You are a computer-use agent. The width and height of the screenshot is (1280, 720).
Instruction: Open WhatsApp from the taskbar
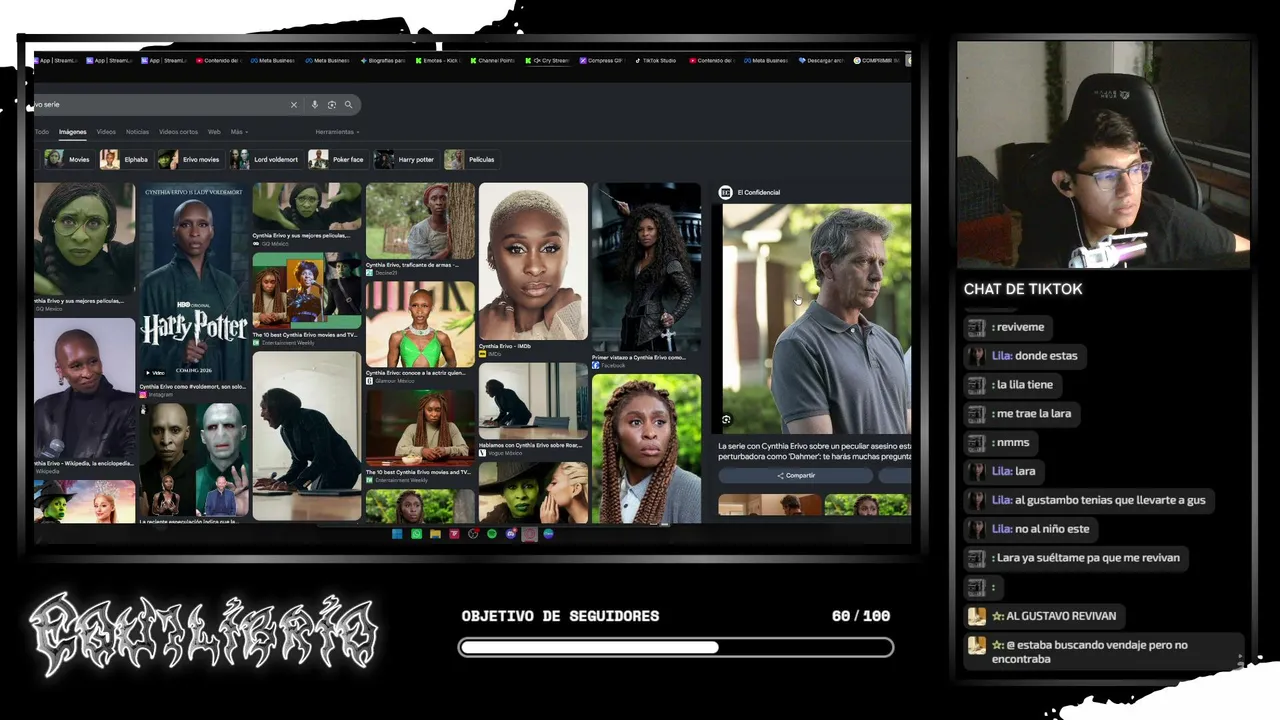[416, 534]
